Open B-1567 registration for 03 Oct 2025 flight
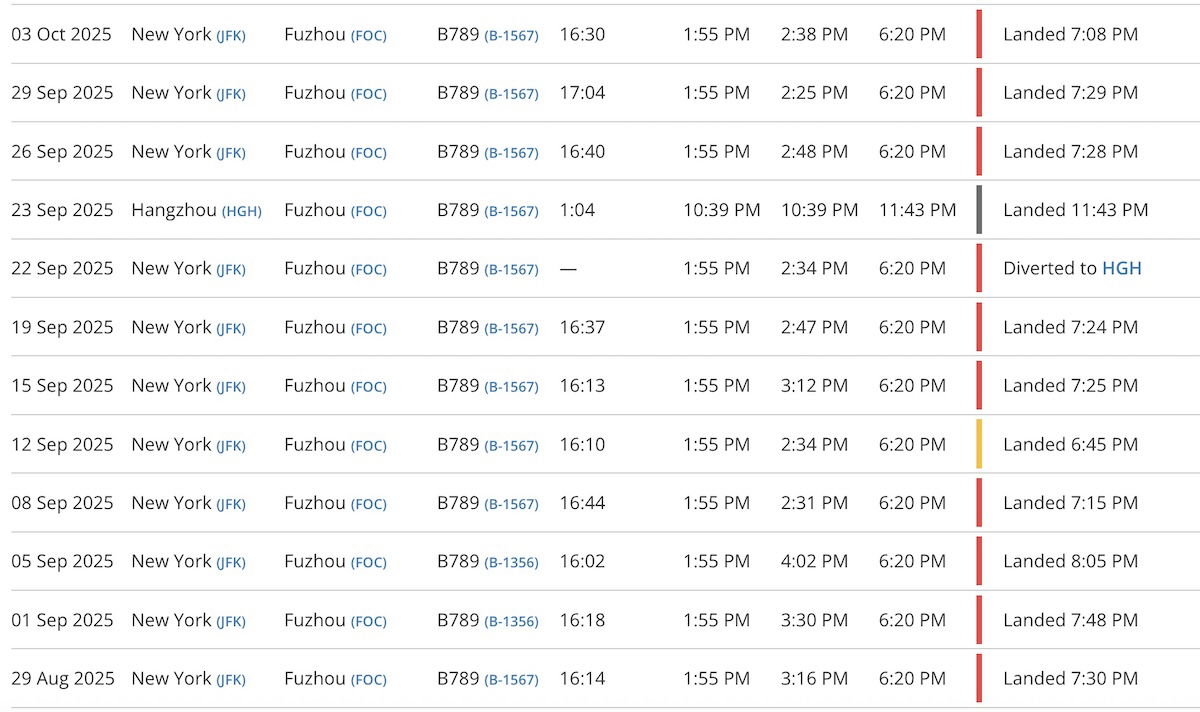1200x712 pixels. [x=511, y=36]
